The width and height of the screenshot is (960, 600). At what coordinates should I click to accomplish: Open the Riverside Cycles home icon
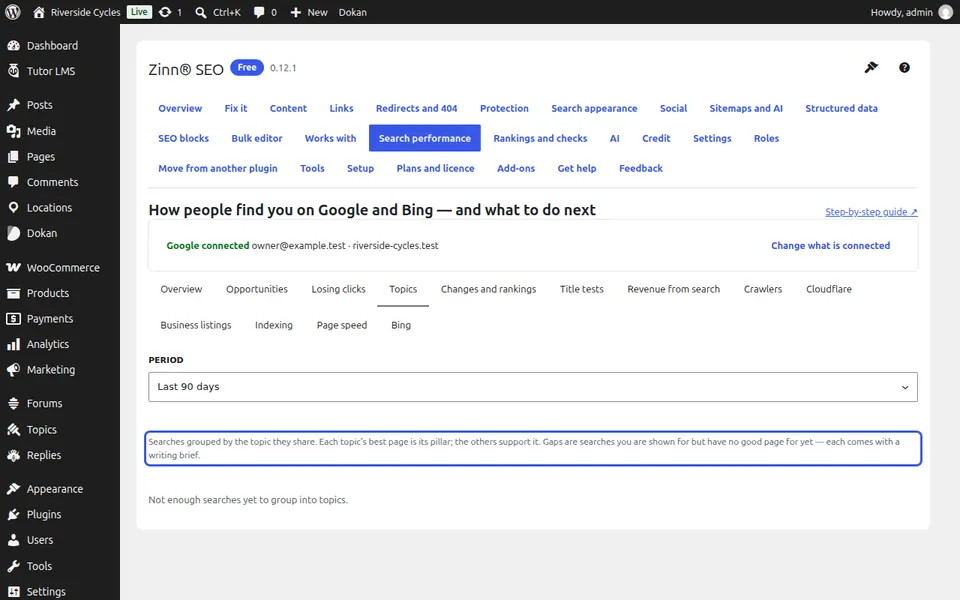39,12
